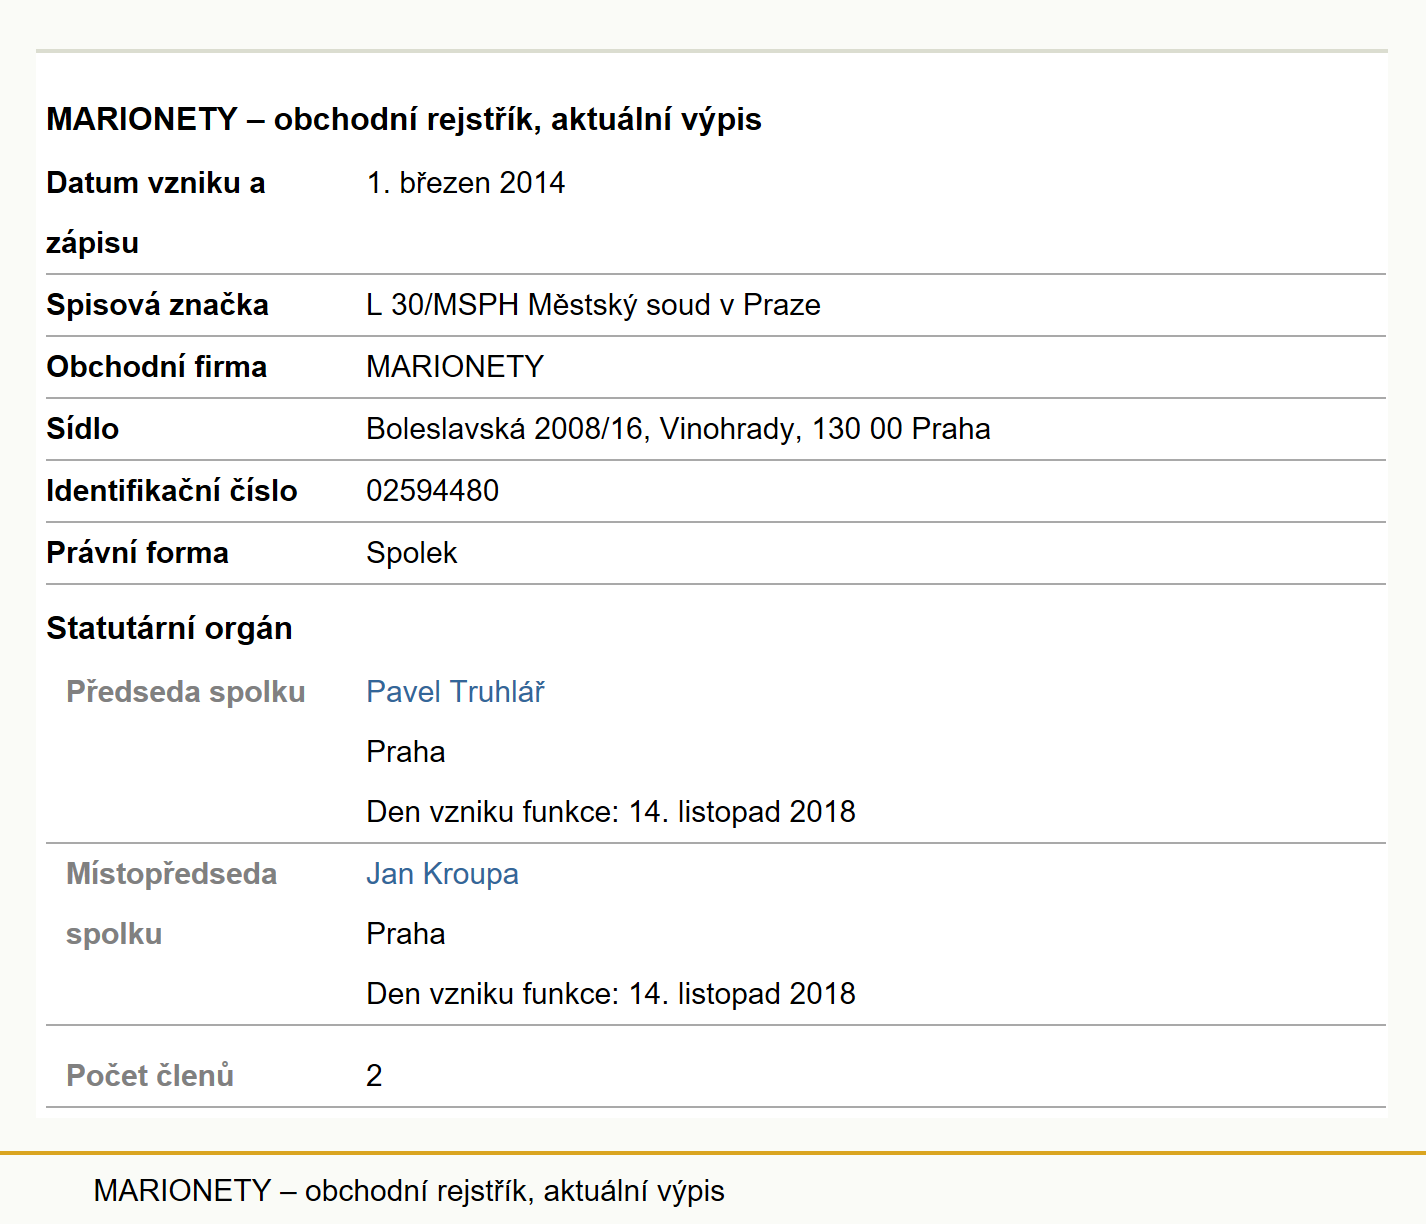Select 'L 30/MSPH Městský soud v Praze'
The width and height of the screenshot is (1426, 1224).
(x=593, y=304)
